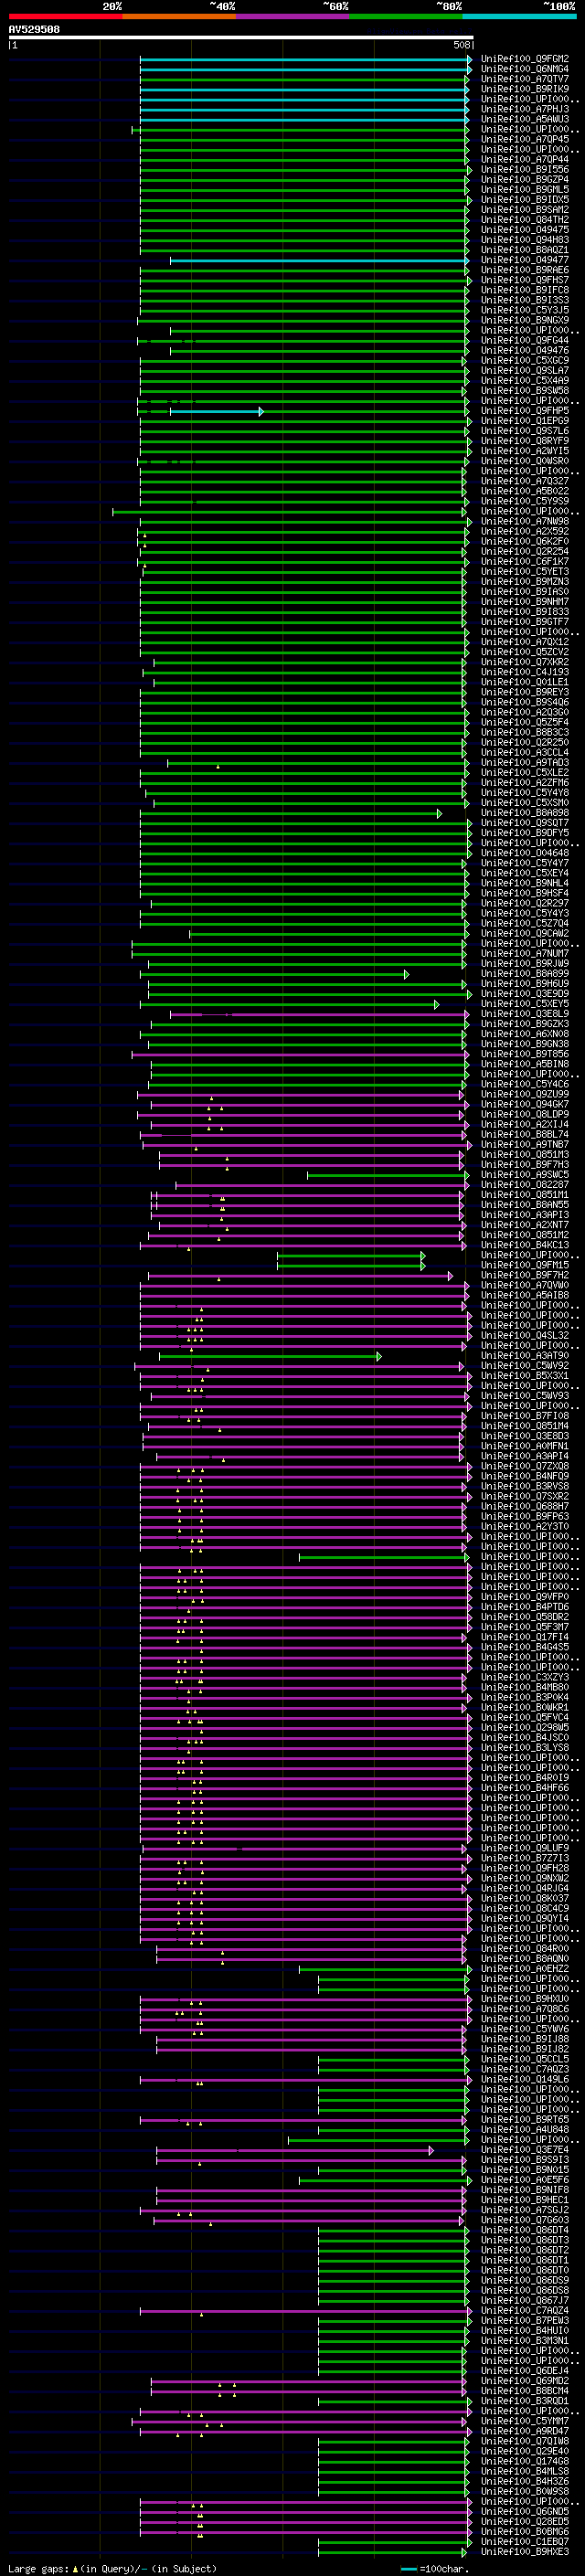Select the UniRef100_A7QP45 label
This screenshot has height=2576, width=585.
525,139
